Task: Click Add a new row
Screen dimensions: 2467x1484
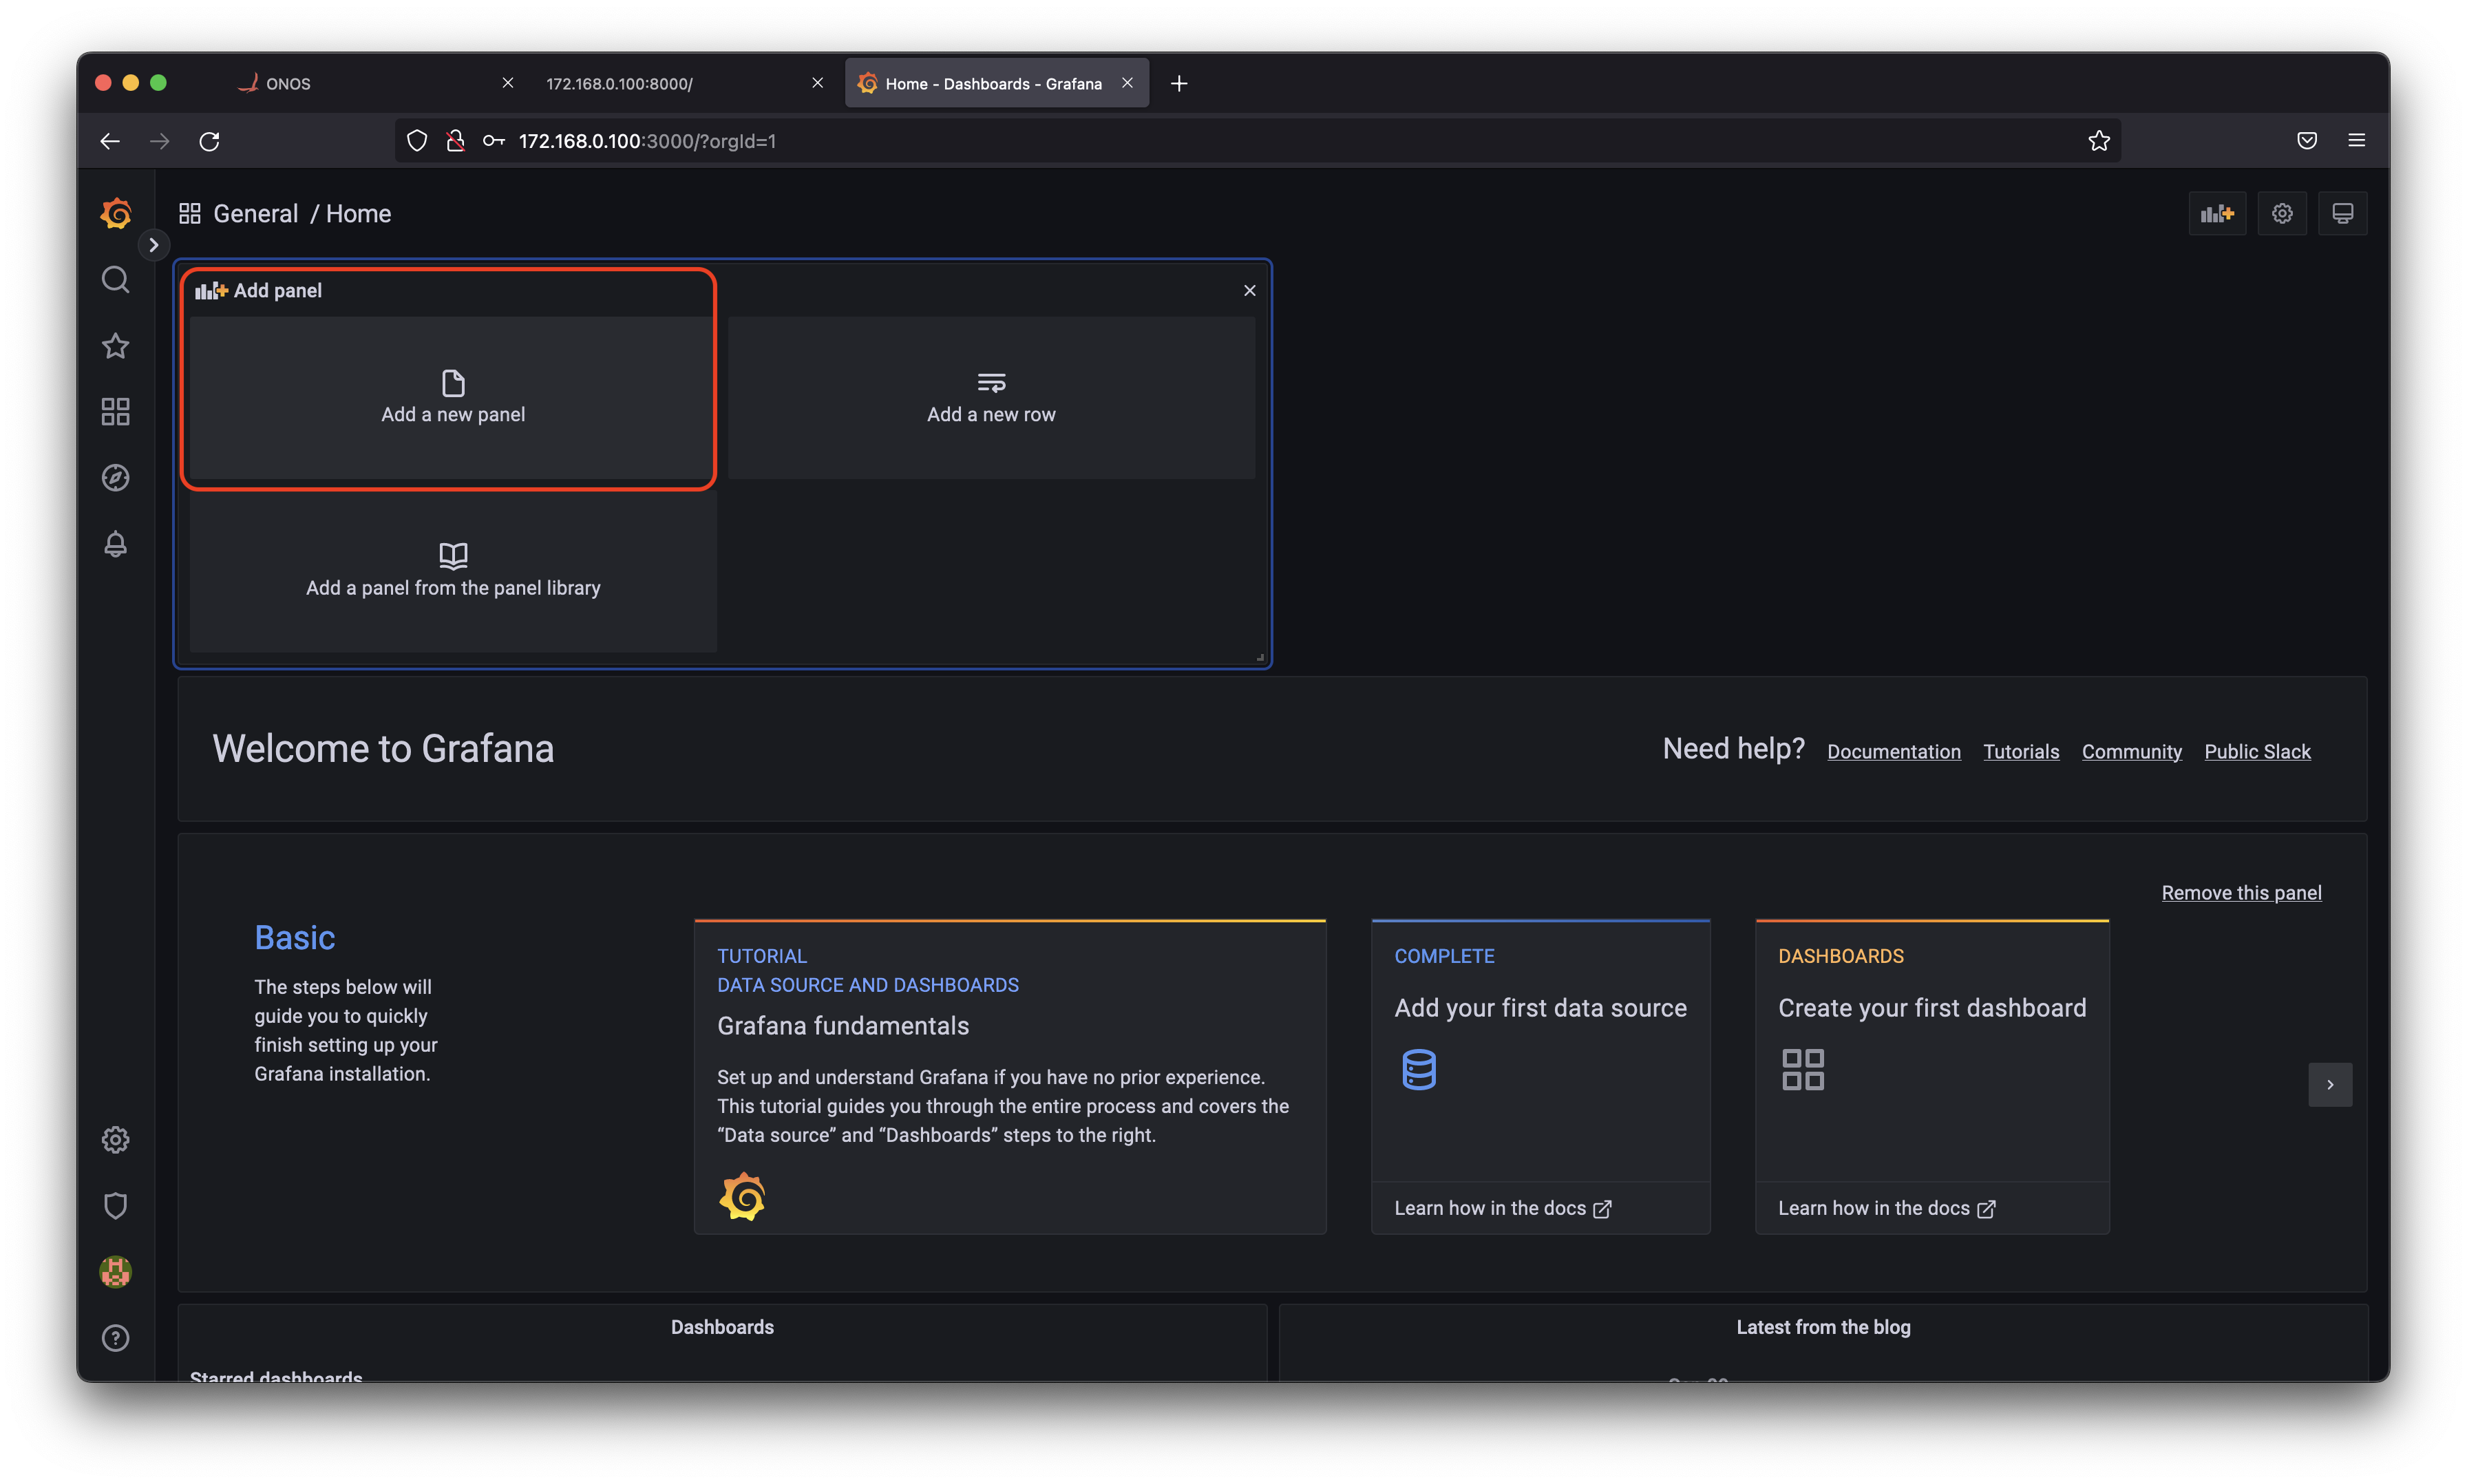Action: coord(991,398)
